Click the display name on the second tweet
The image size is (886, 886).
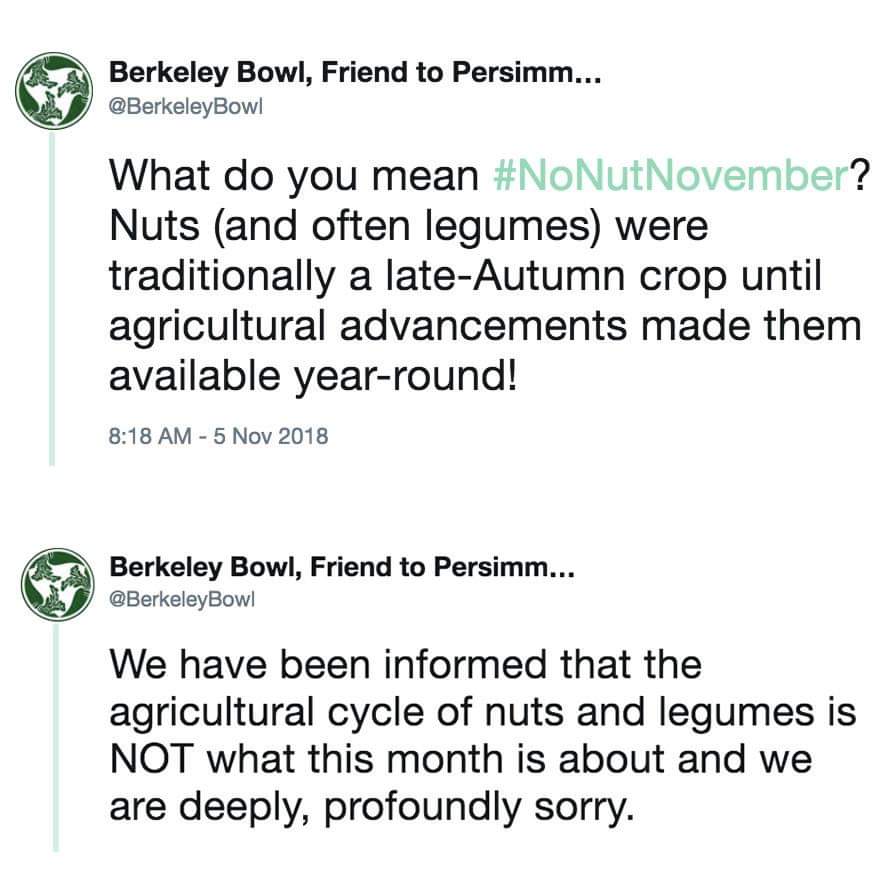tap(342, 567)
